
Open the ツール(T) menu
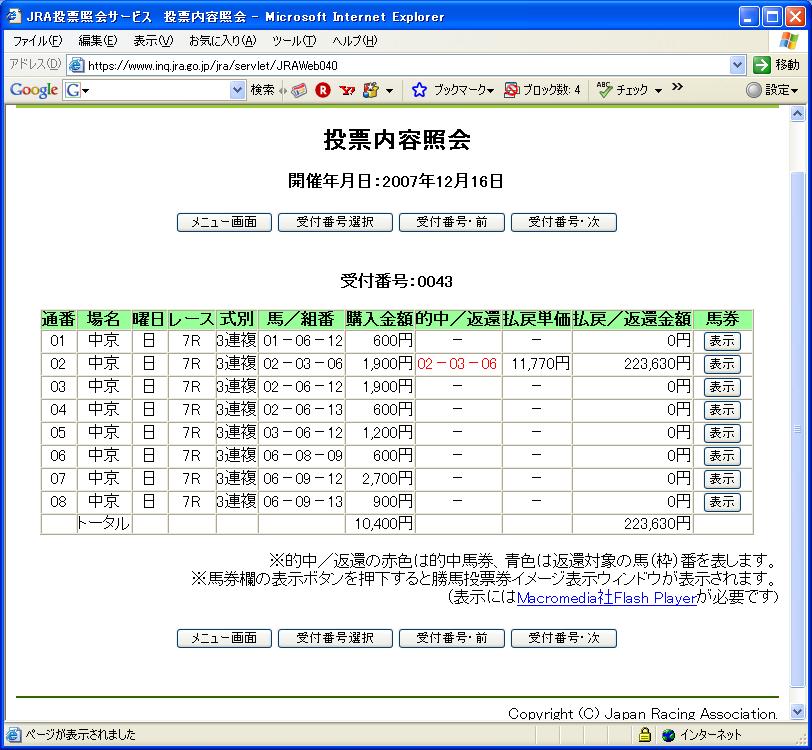(294, 41)
